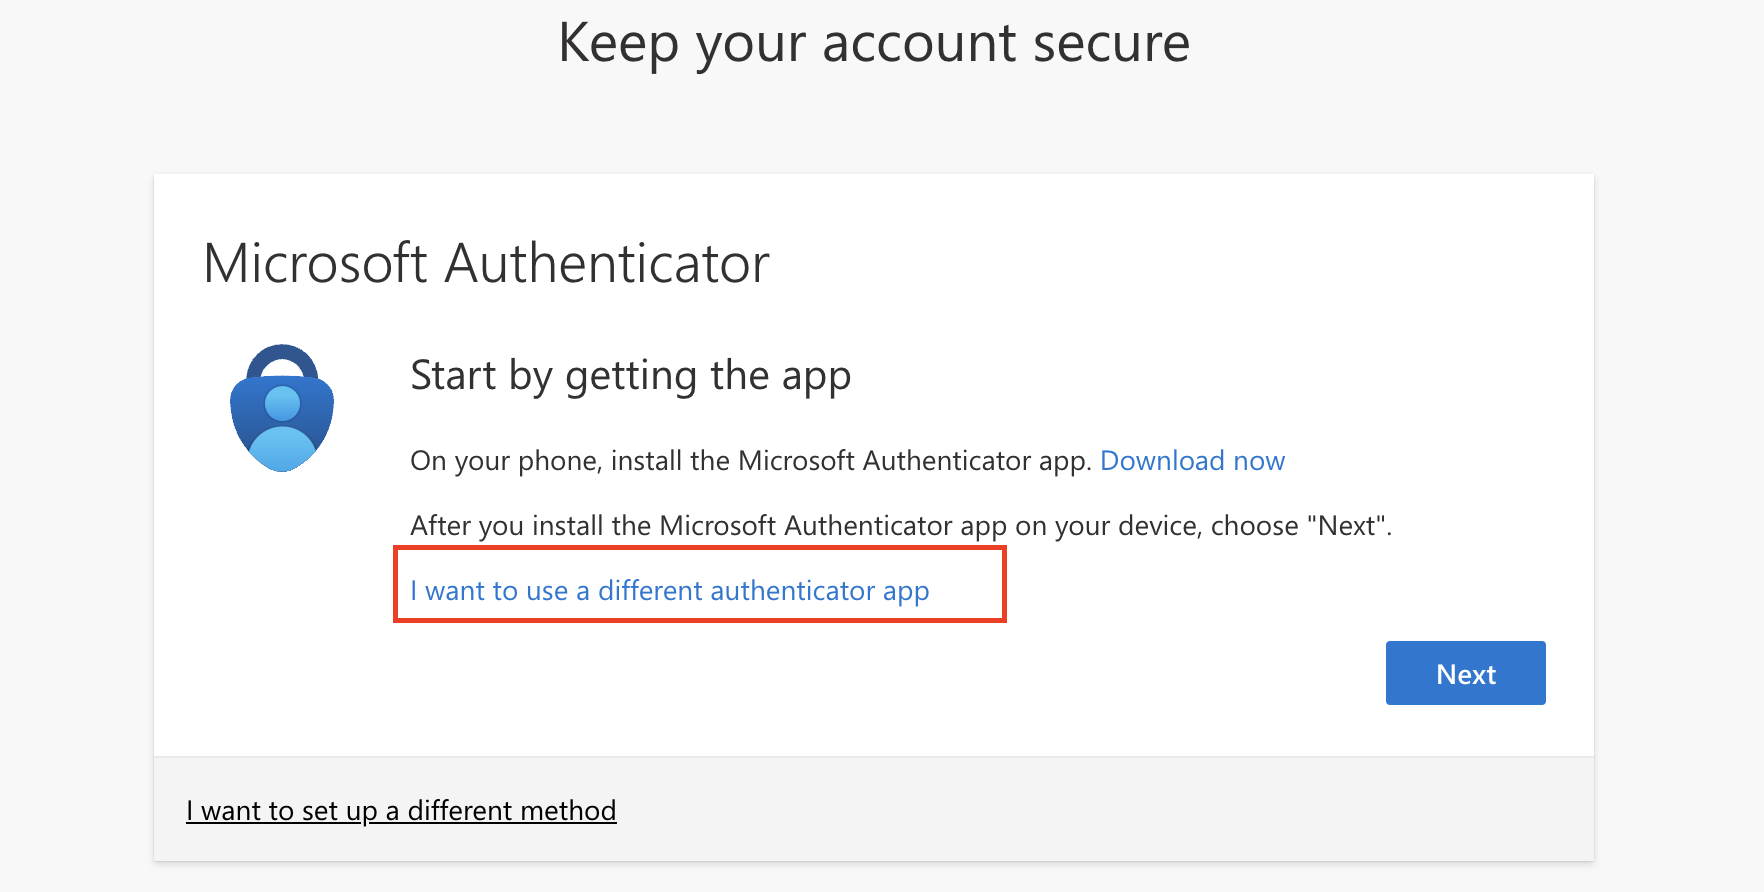Click the quoted "Next" word in the instructions

click(1347, 526)
